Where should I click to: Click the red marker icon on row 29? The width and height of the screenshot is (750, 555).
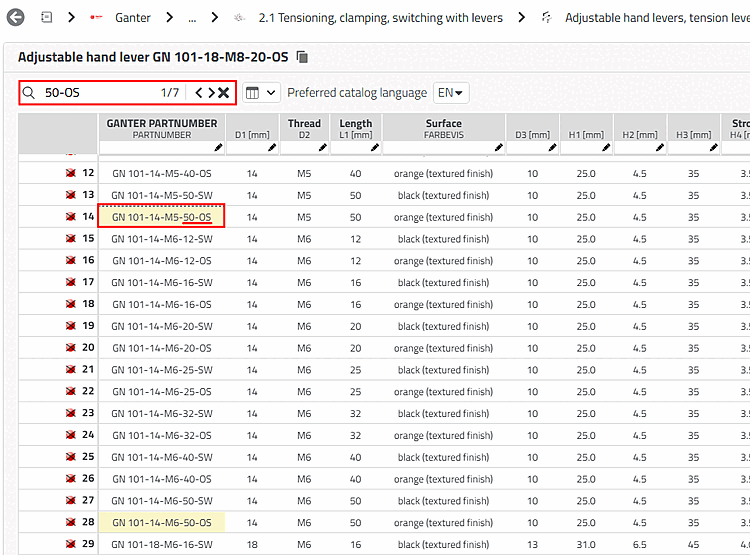pos(71,544)
